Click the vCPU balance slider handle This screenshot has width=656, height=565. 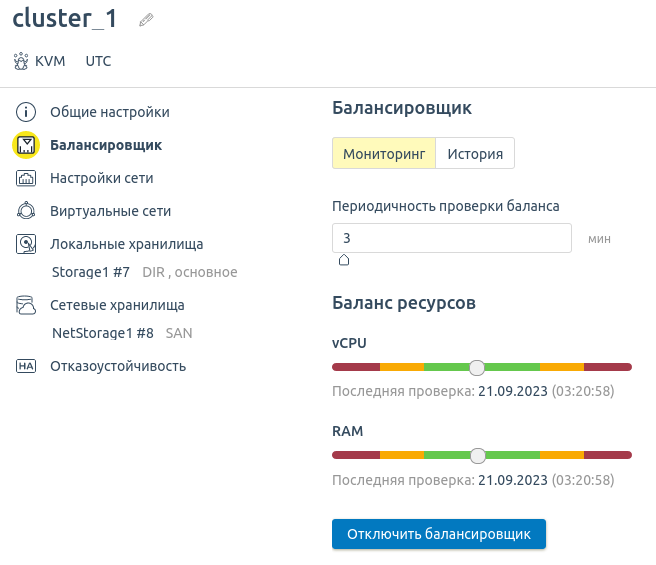tap(477, 367)
